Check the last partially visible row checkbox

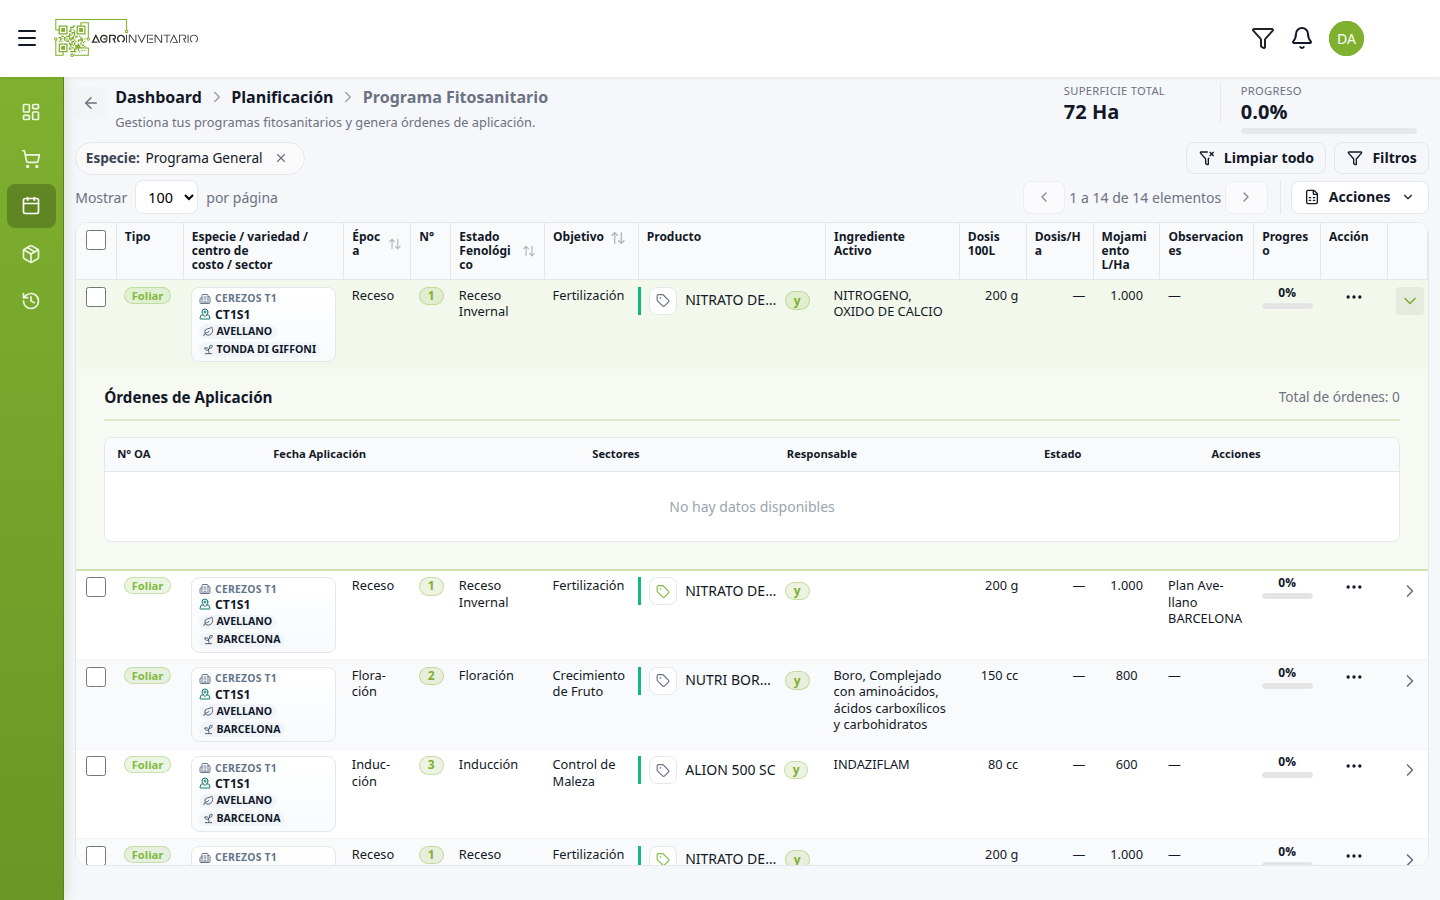[x=96, y=856]
